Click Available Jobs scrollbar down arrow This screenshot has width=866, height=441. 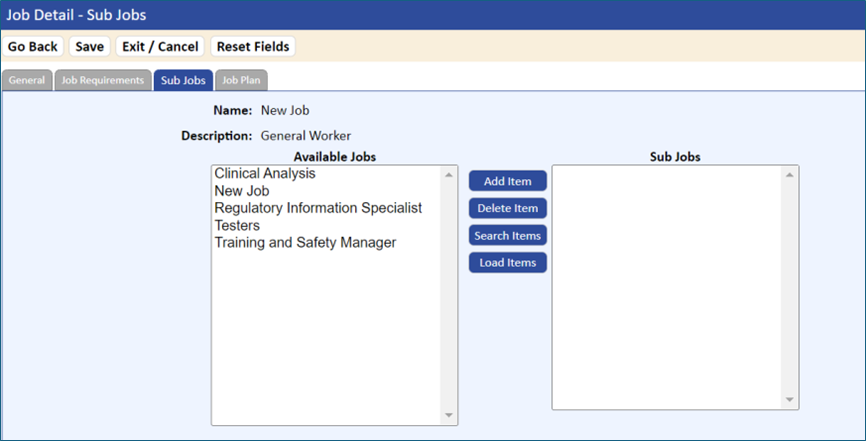pos(448,416)
